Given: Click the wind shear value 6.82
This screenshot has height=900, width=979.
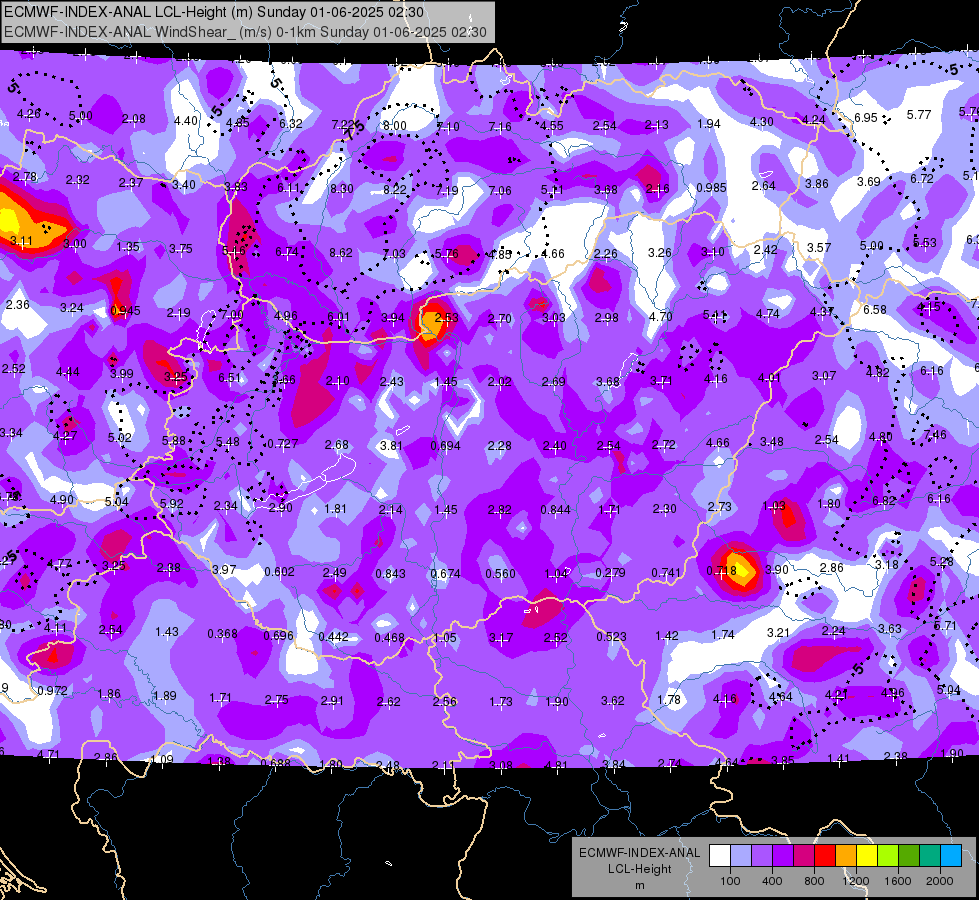Looking at the screenshot, I should pos(884,500).
